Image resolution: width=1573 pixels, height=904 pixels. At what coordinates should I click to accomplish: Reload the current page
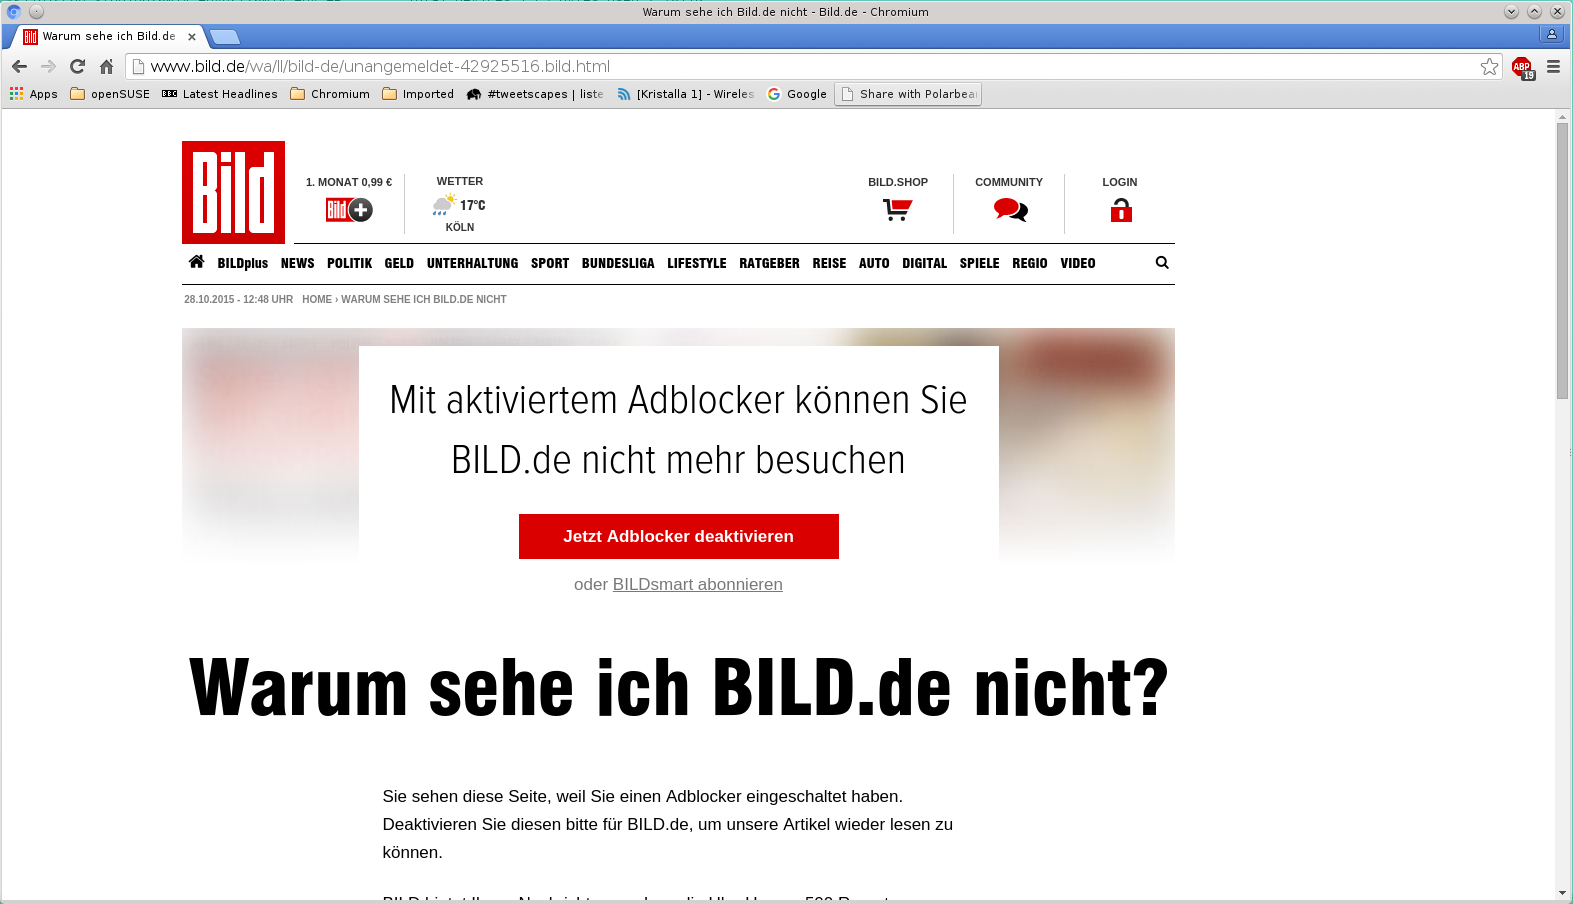pos(77,66)
